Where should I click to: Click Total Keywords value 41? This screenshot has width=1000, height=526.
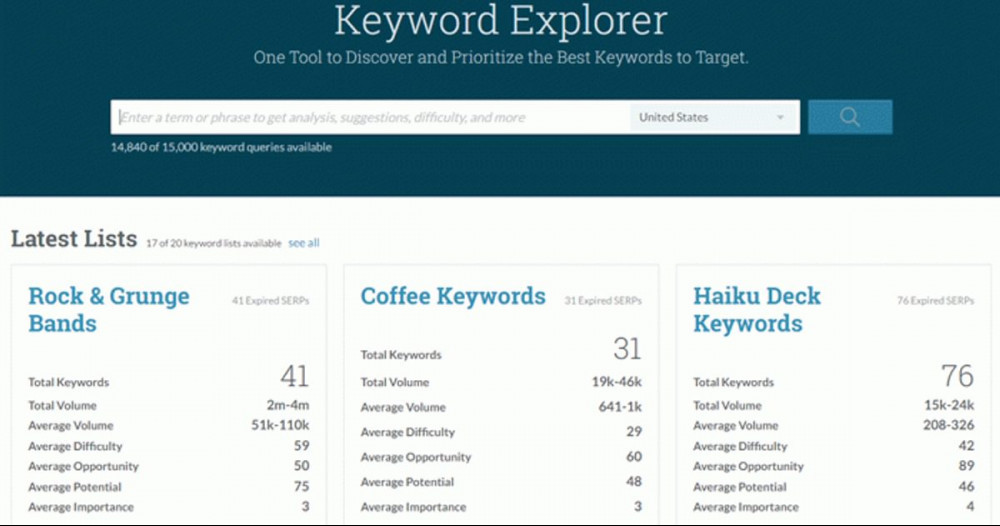[295, 376]
